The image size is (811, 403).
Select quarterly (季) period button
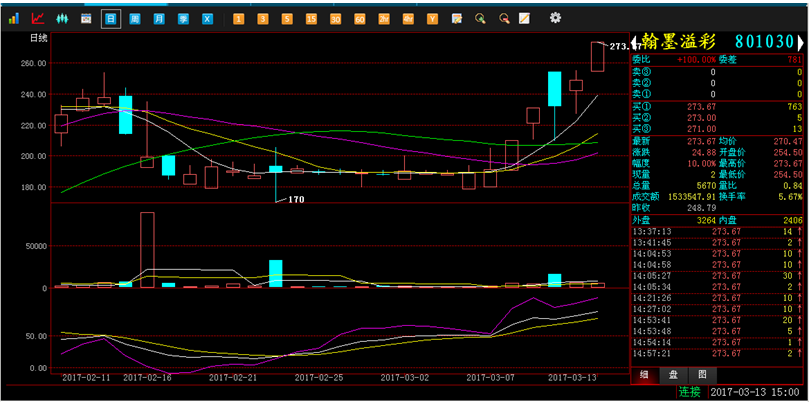click(x=183, y=19)
